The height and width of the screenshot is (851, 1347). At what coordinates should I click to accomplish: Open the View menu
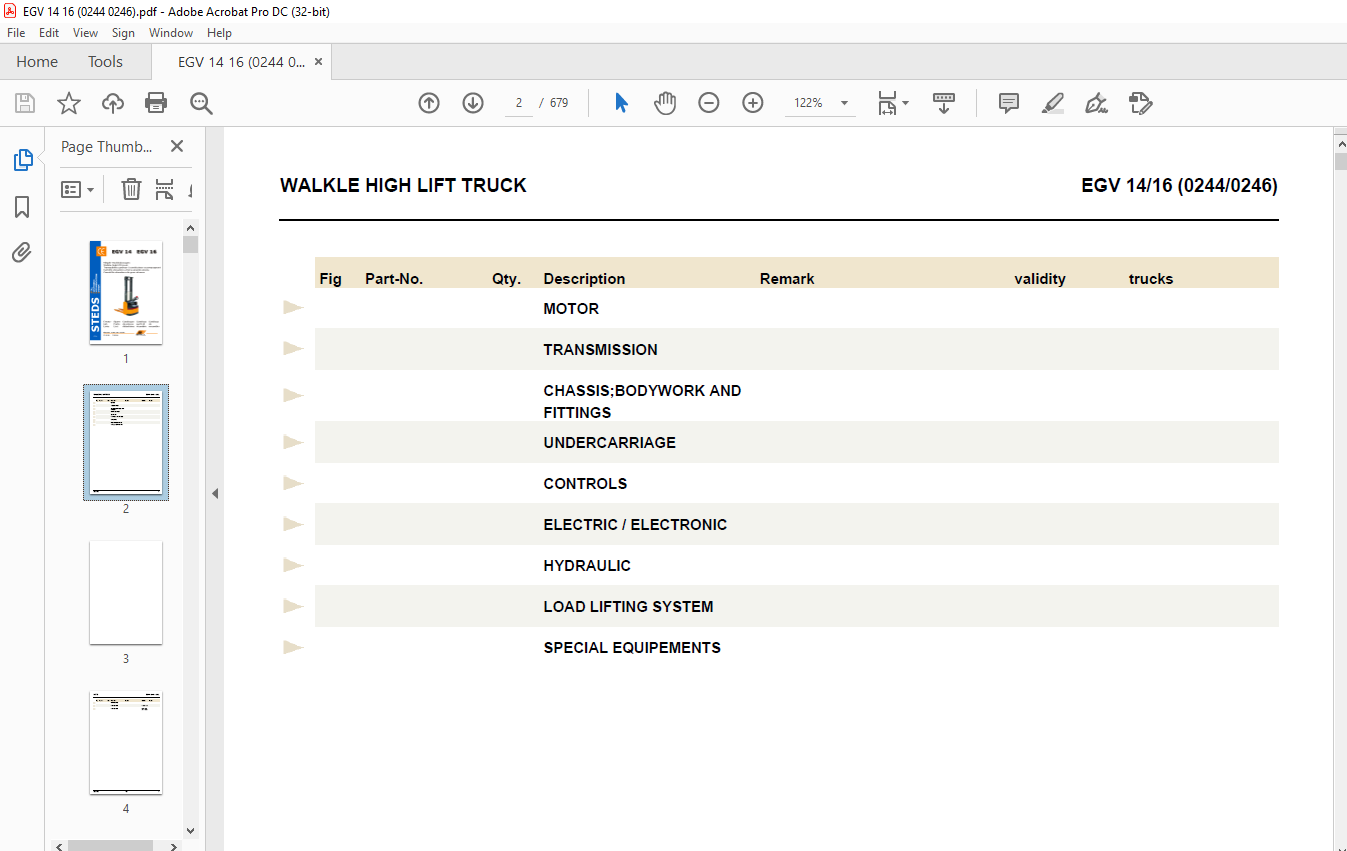click(86, 33)
